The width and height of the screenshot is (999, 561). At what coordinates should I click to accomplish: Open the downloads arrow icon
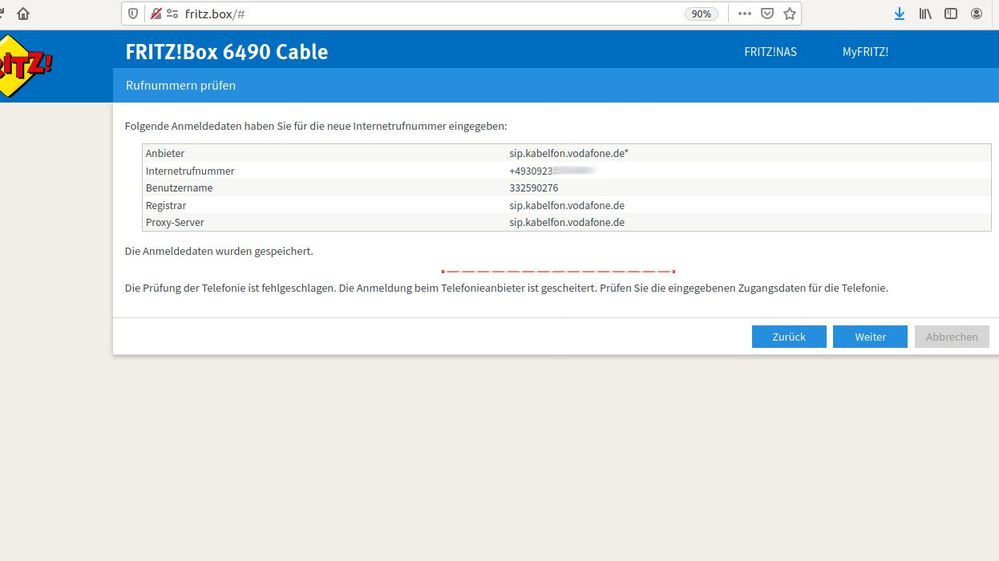coord(899,13)
